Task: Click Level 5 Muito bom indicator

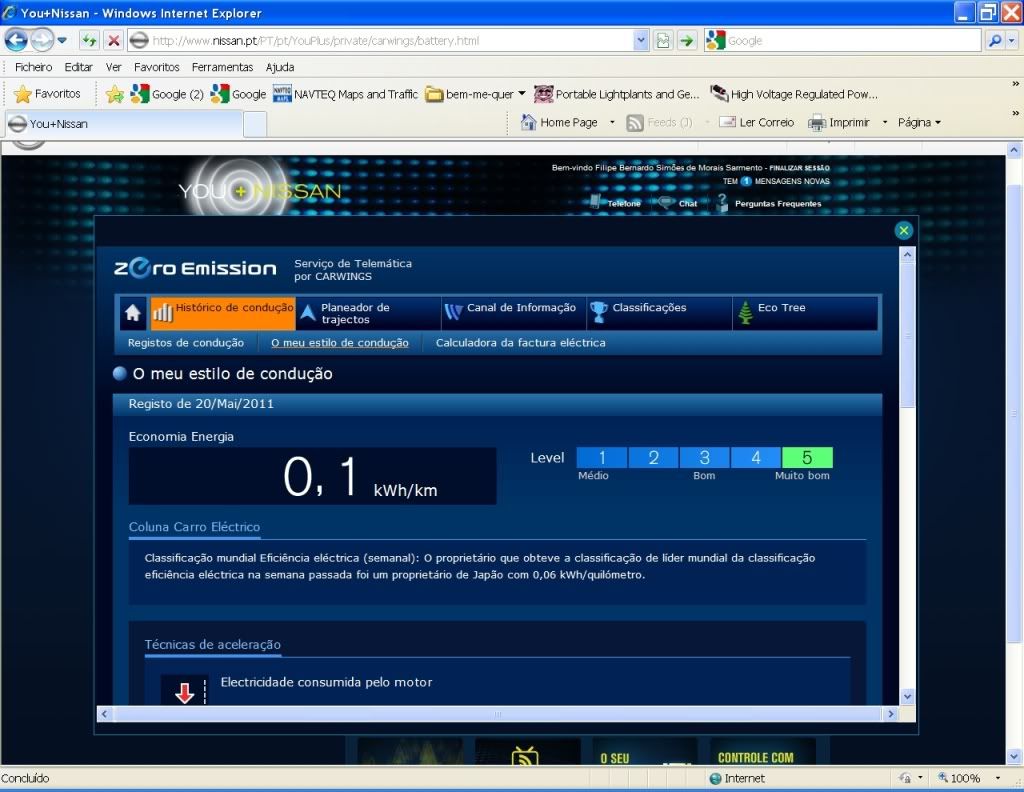Action: pyautogui.click(x=807, y=458)
